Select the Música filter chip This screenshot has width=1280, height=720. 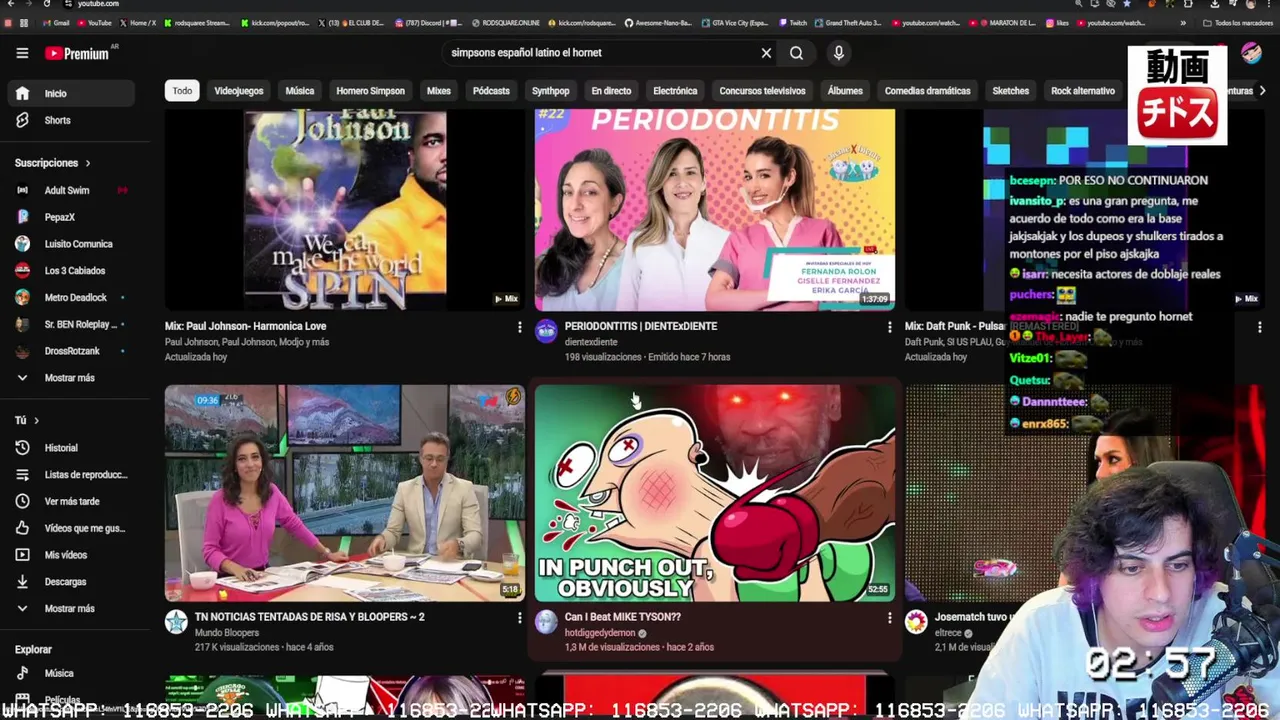[300, 91]
